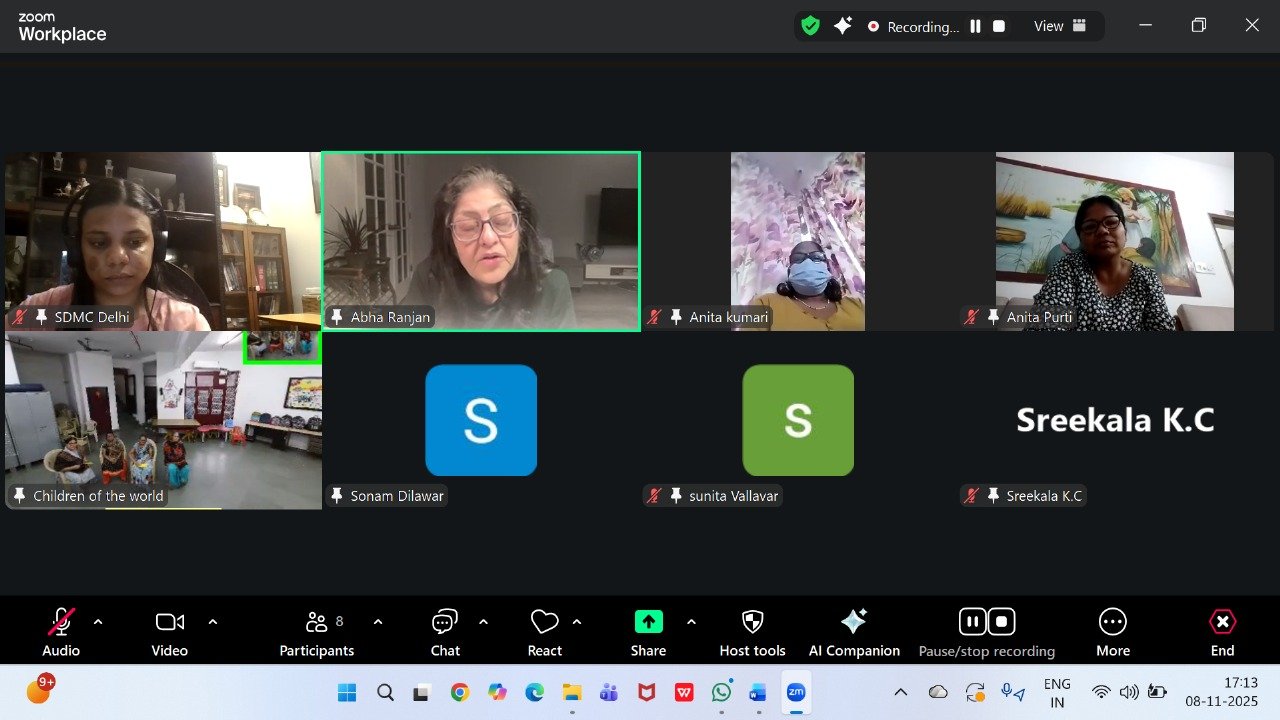Click Pause/stop recording in bottom toolbar
1280x720 pixels.
tap(987, 632)
